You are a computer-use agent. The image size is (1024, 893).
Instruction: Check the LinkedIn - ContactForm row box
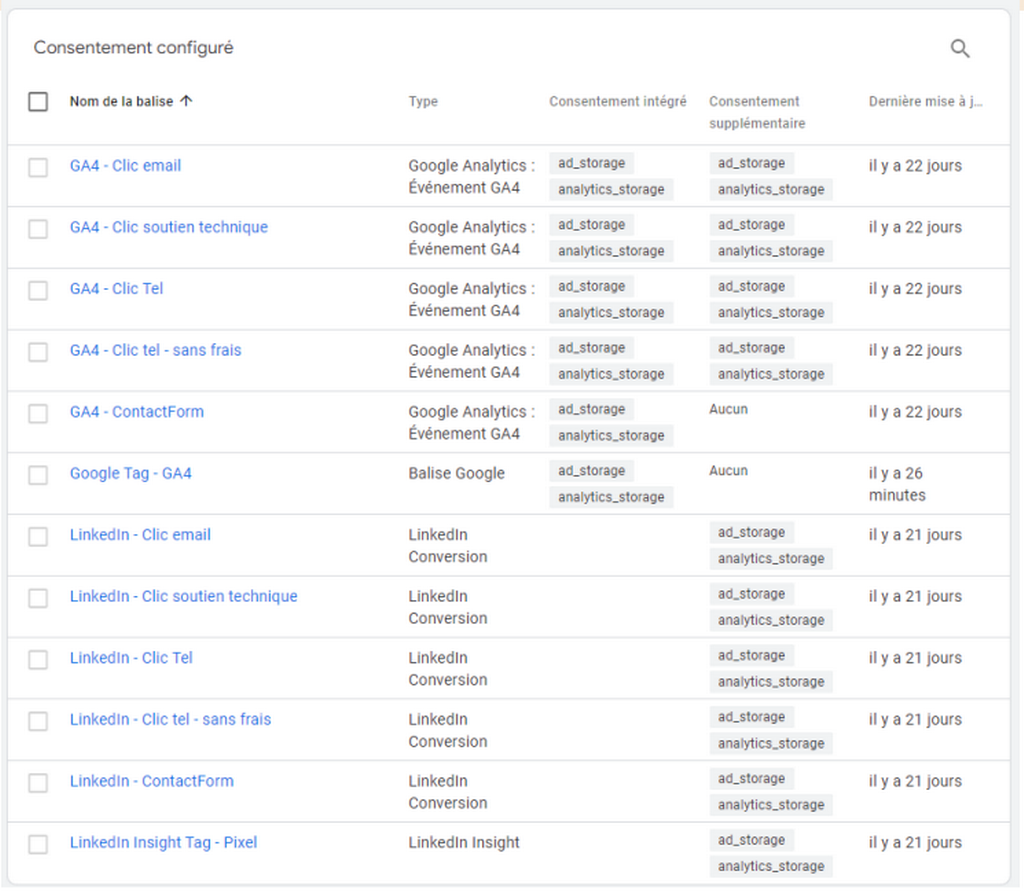[38, 783]
